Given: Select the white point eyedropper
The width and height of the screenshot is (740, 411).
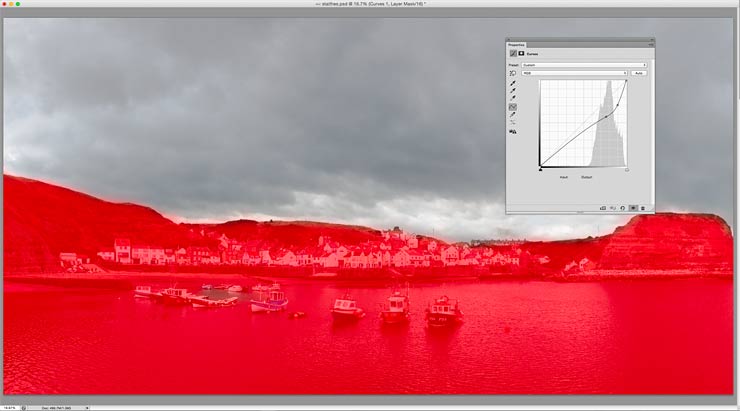Looking at the screenshot, I should click(513, 98).
